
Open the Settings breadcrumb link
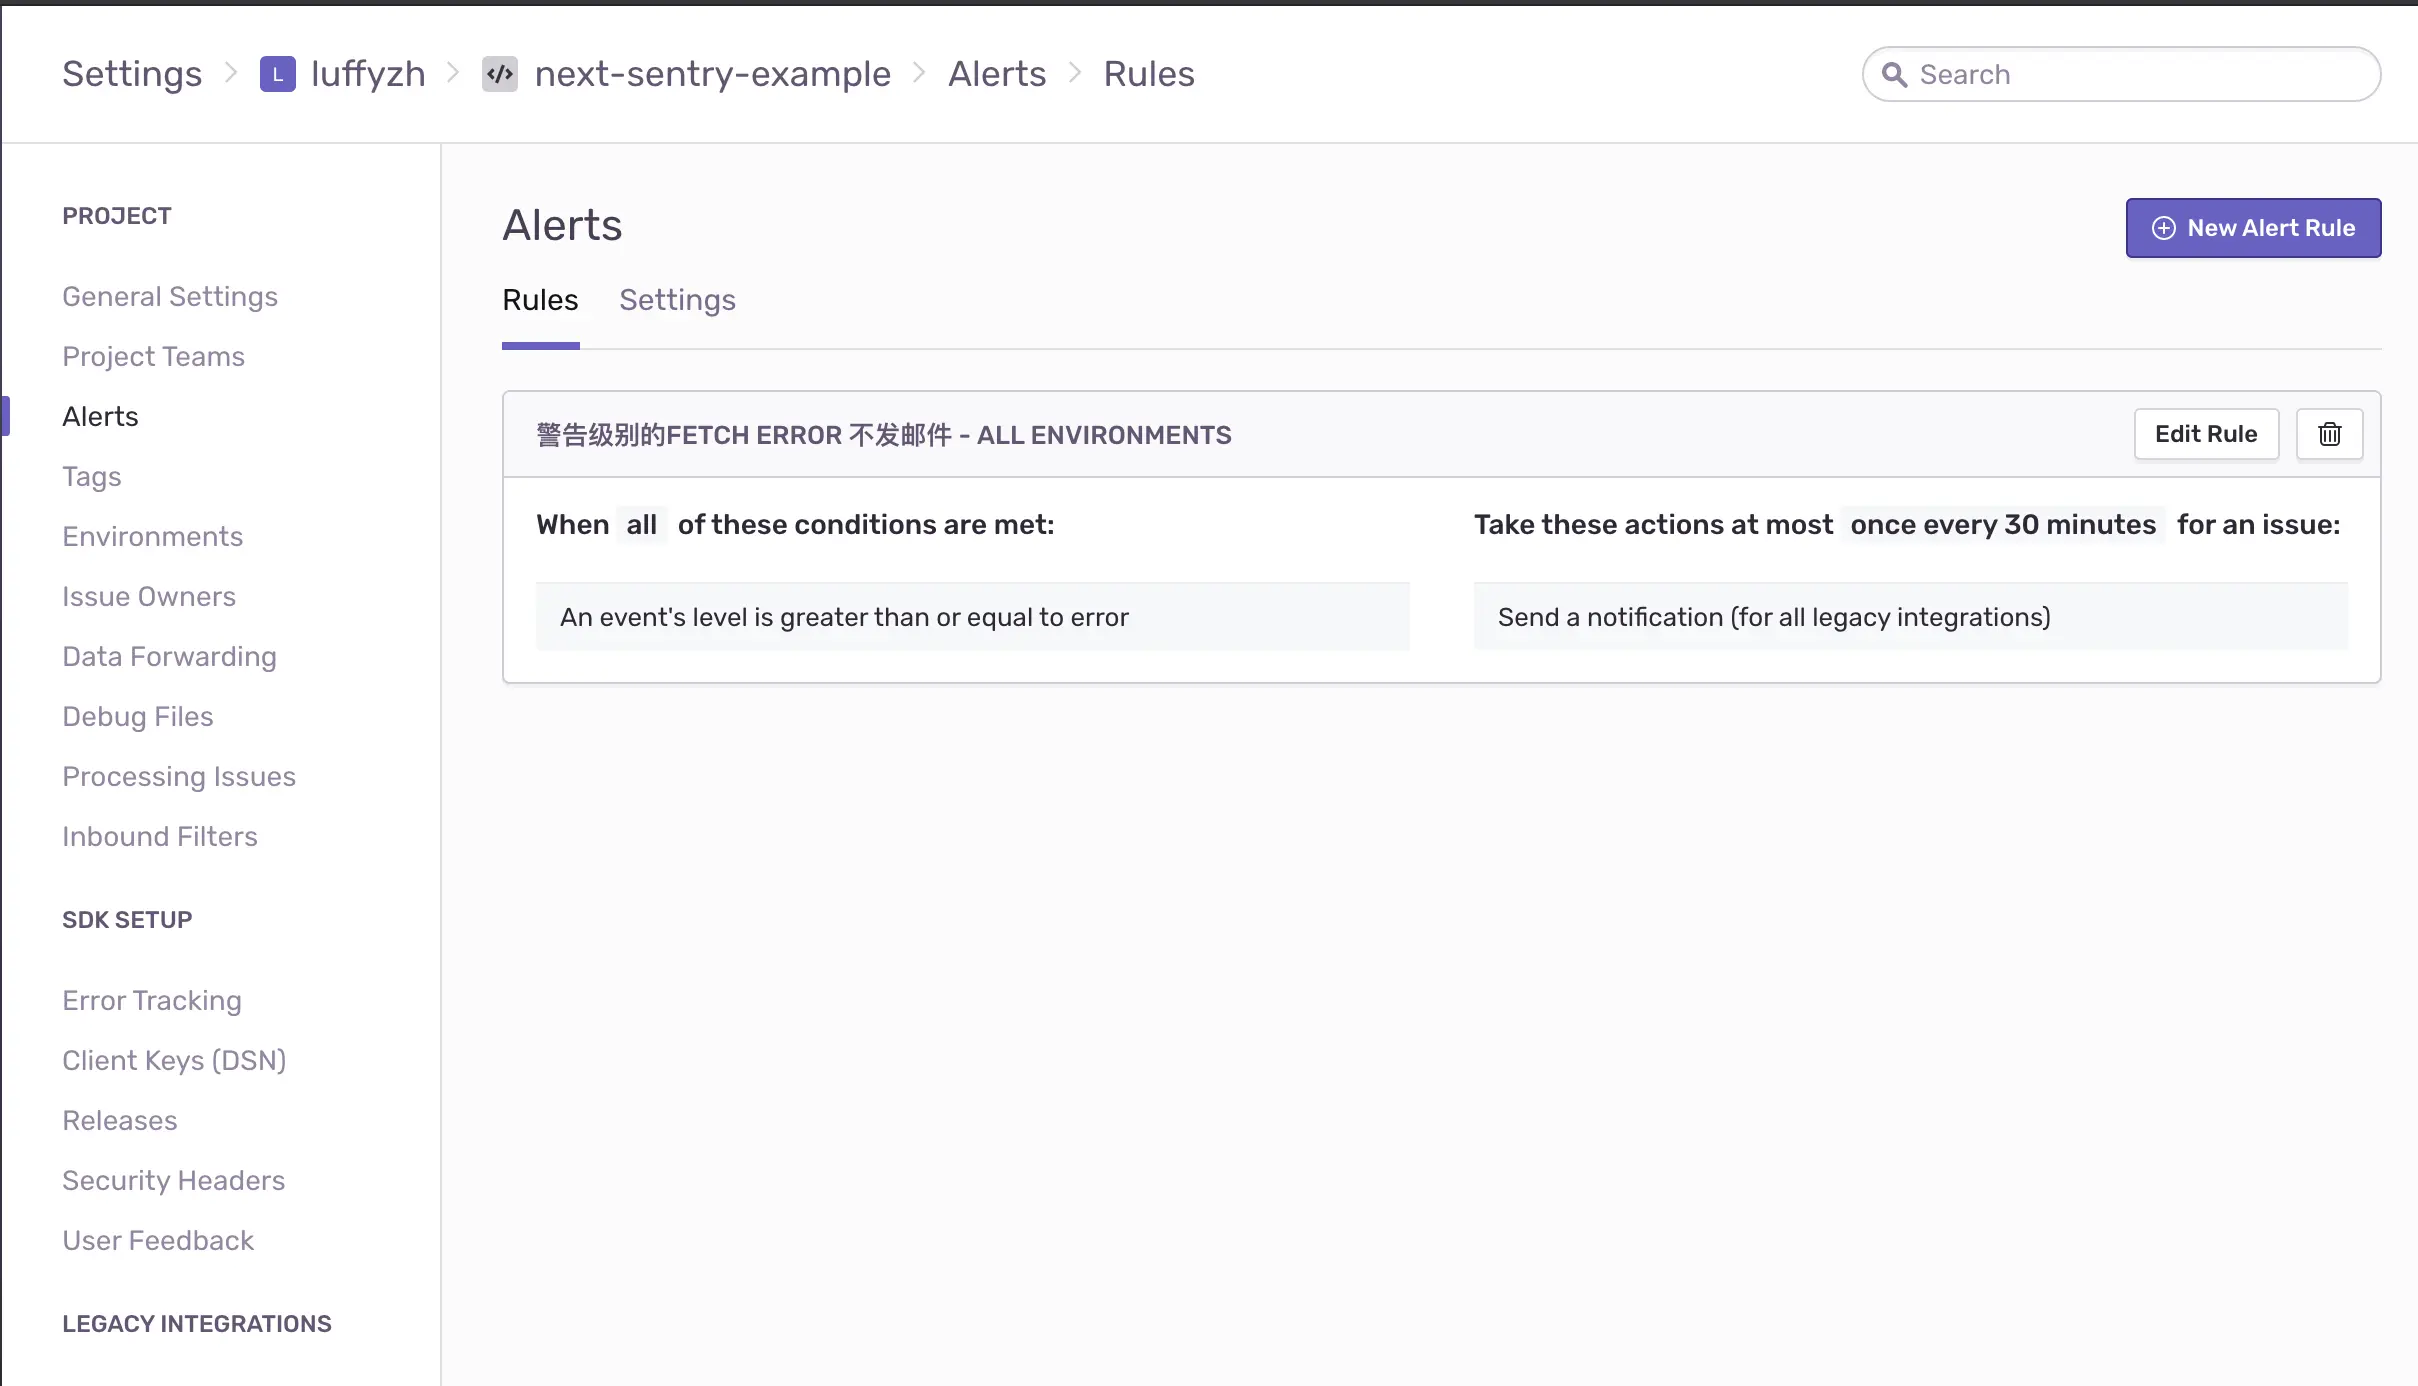pyautogui.click(x=132, y=74)
